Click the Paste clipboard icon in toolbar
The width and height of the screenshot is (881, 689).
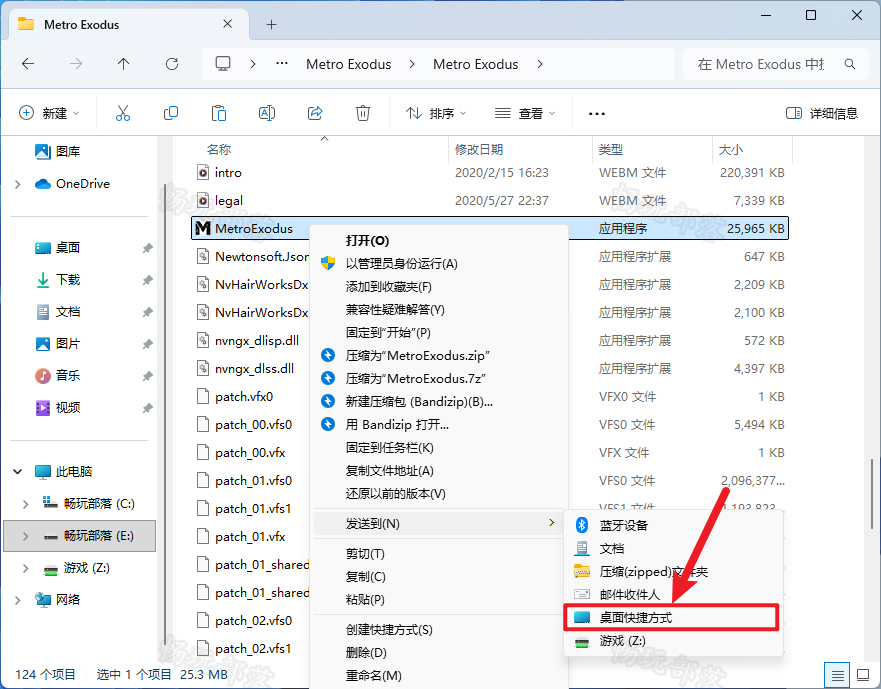(219, 113)
